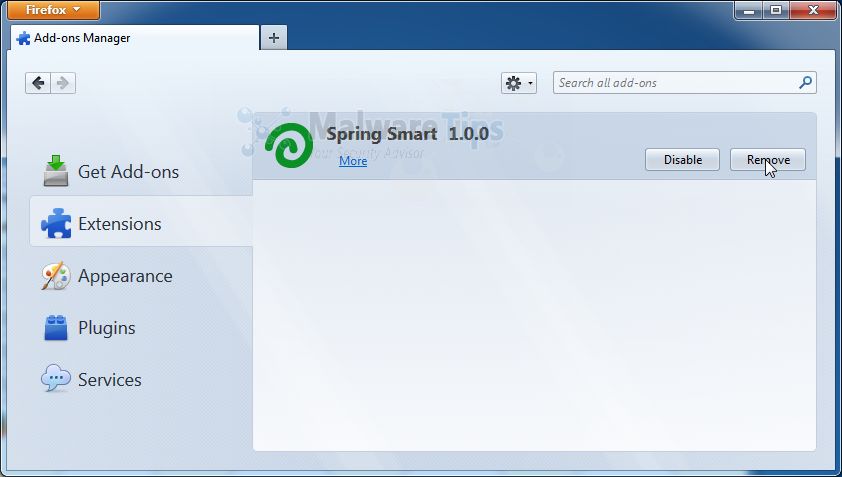Click the forward arrow navigation button
This screenshot has height=477, width=842.
[63, 83]
